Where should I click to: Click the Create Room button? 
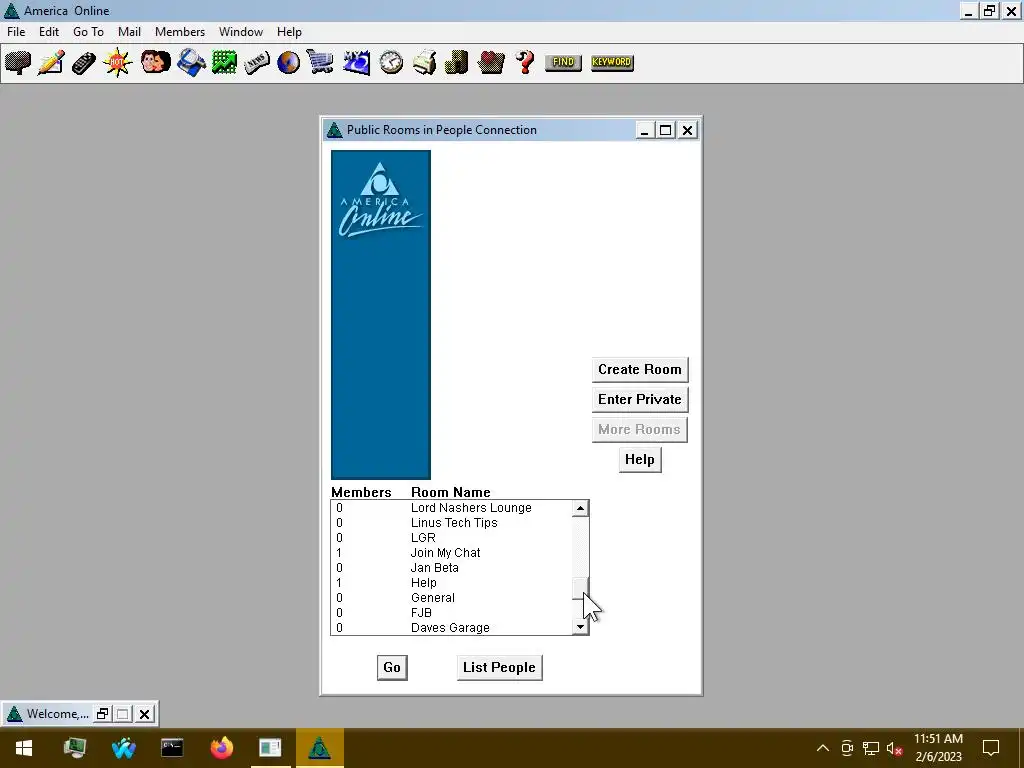(640, 370)
